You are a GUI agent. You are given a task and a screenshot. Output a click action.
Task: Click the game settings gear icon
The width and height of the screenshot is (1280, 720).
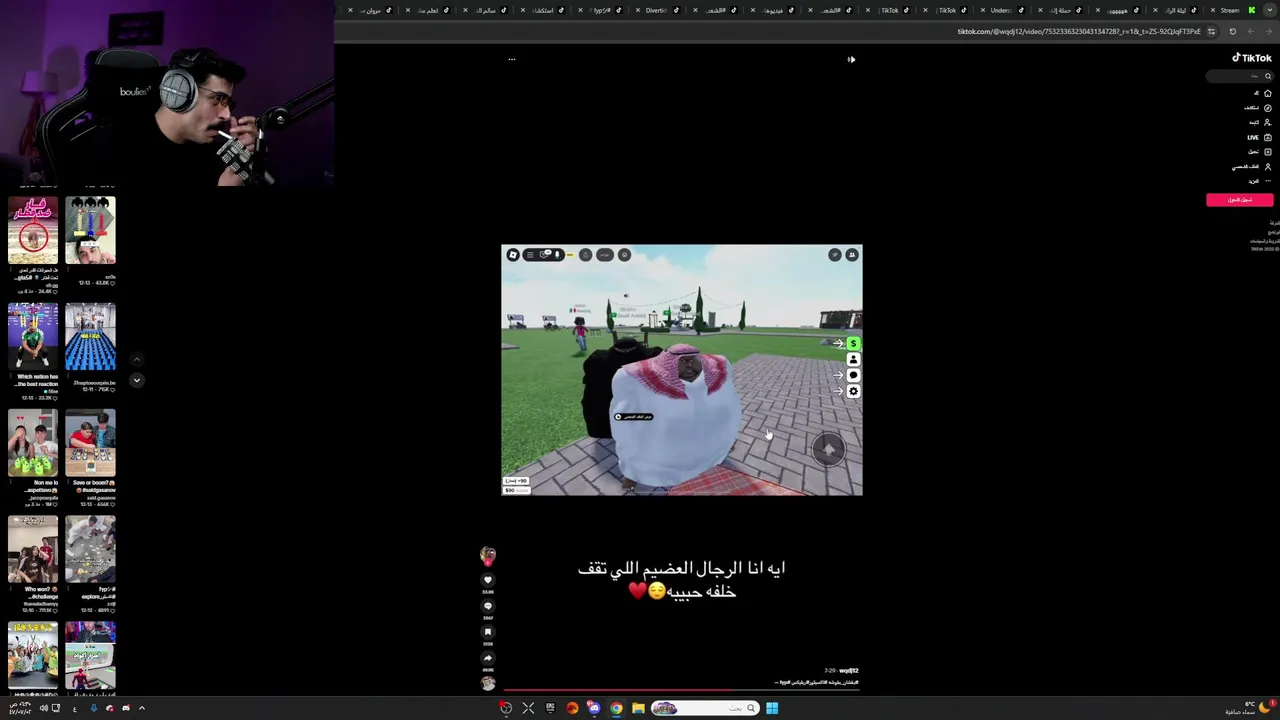pos(853,391)
